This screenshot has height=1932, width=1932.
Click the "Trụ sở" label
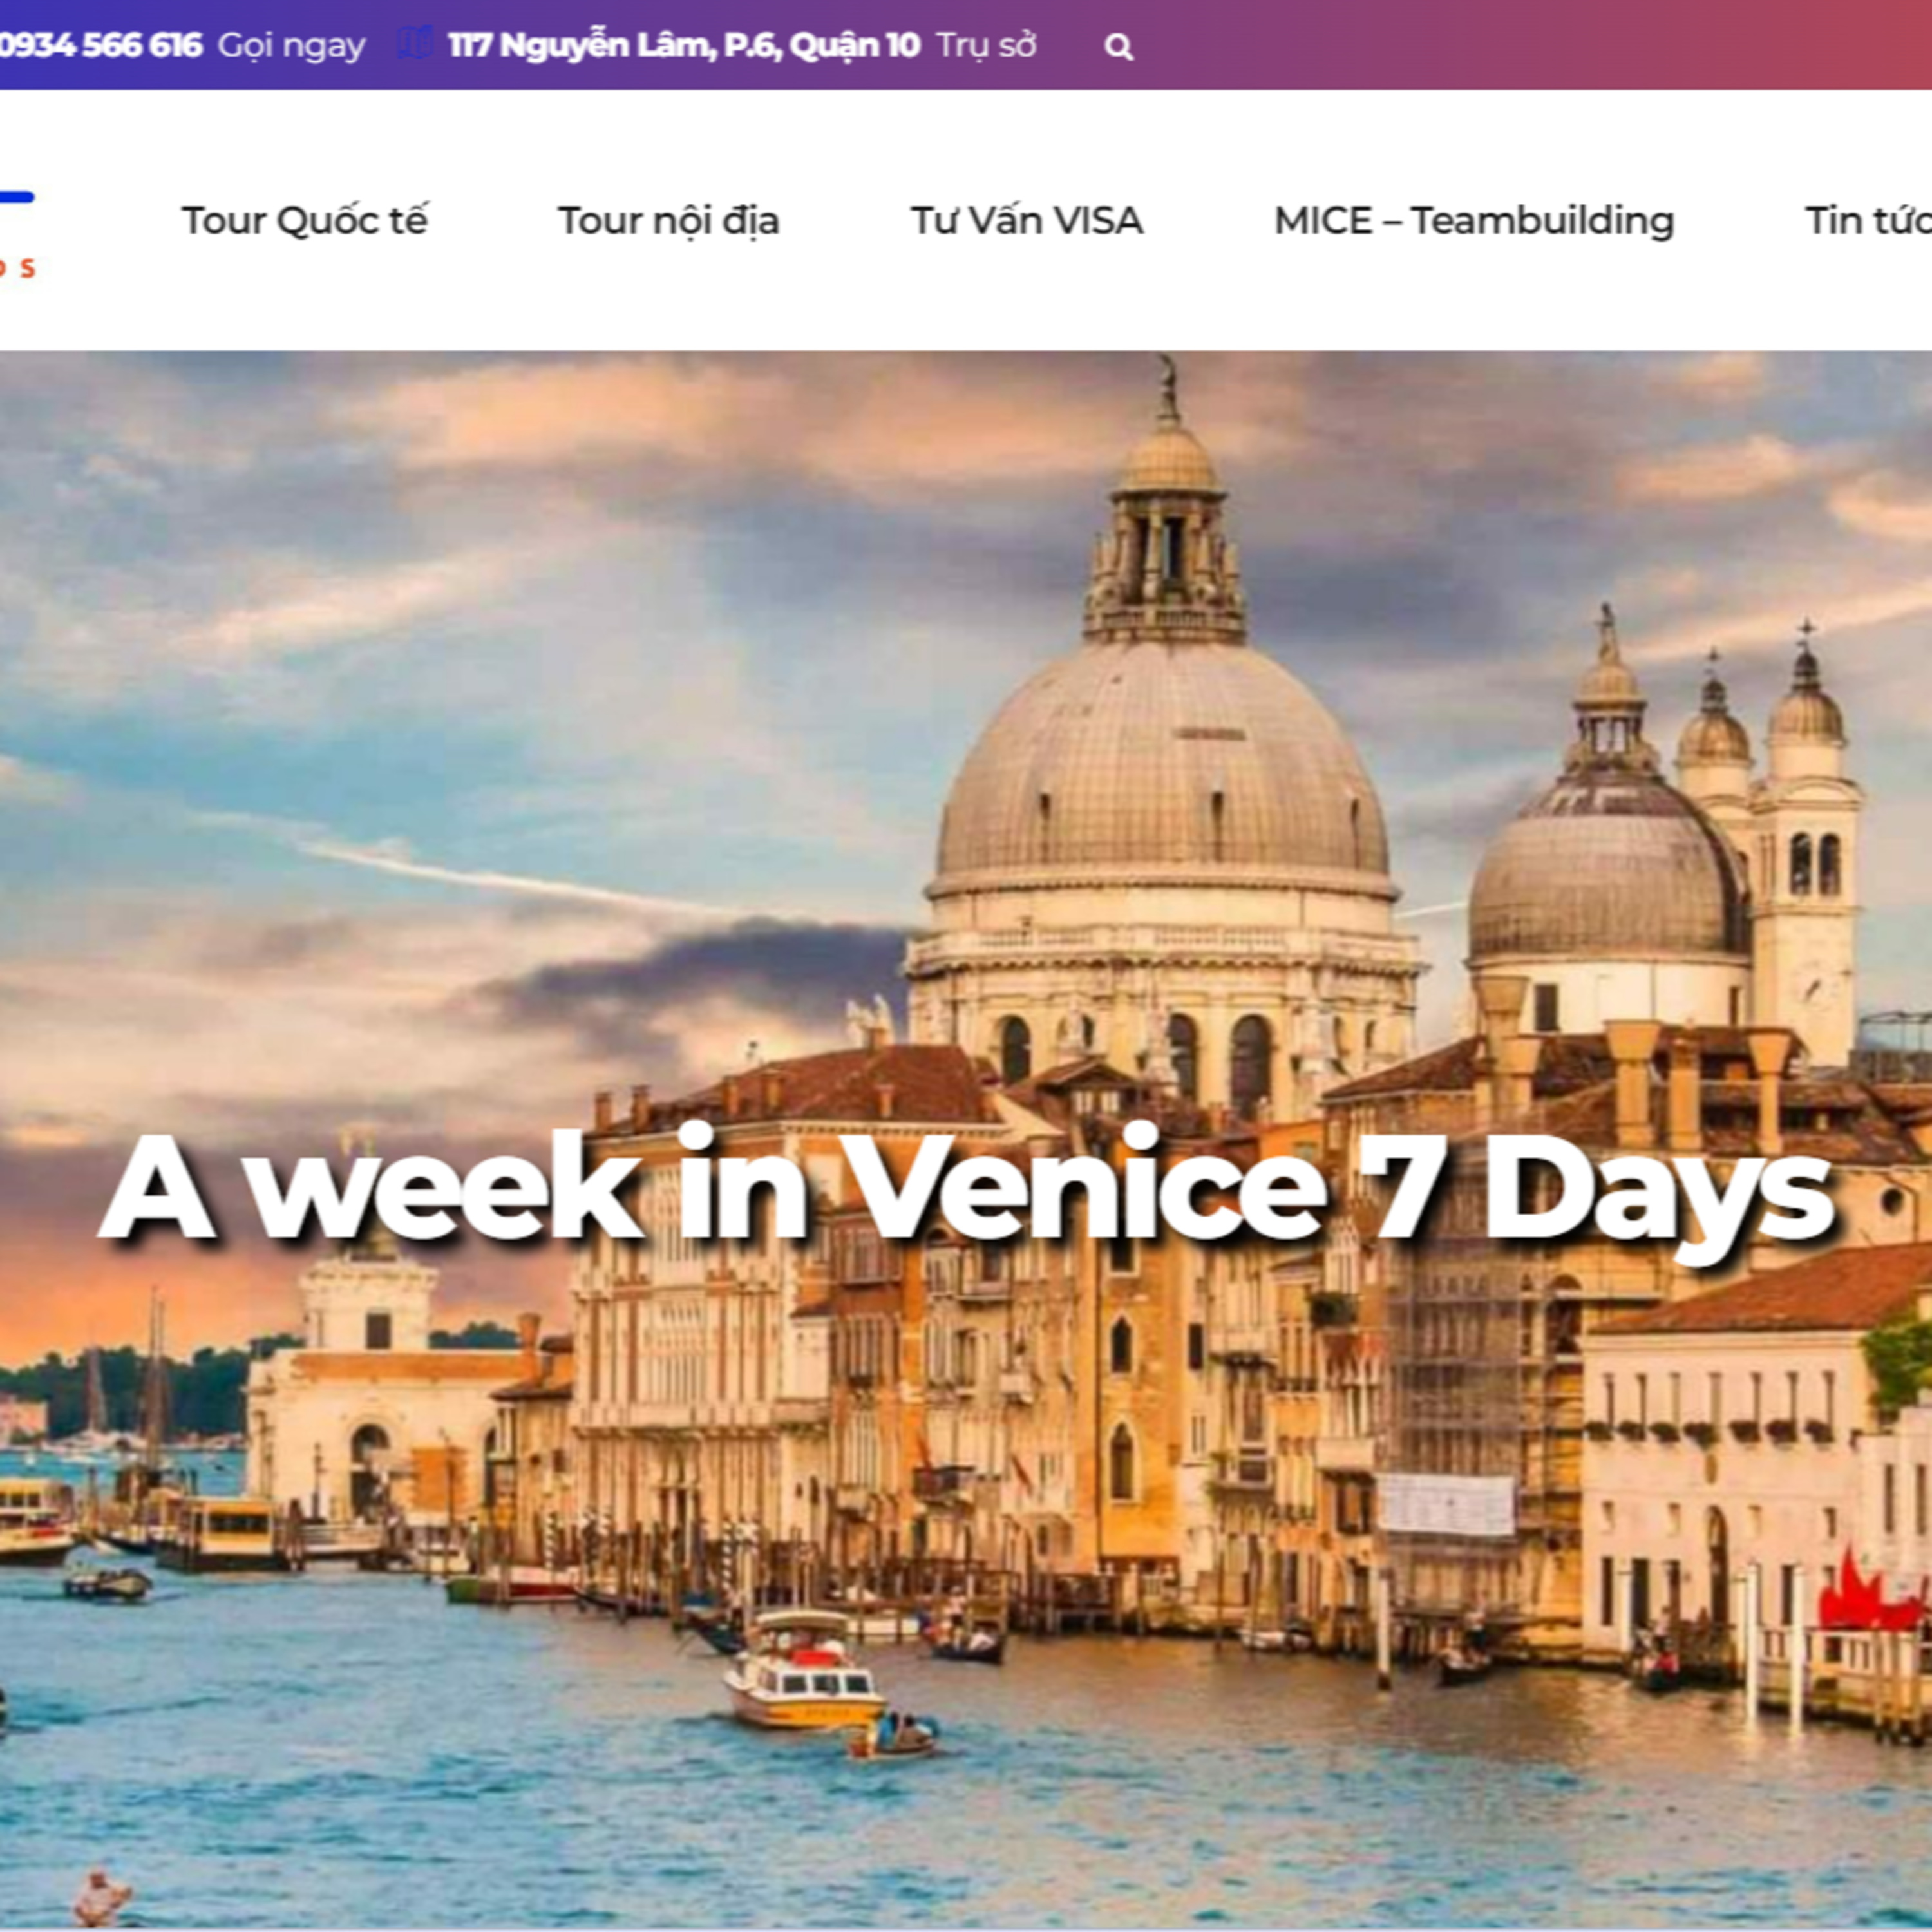point(986,45)
